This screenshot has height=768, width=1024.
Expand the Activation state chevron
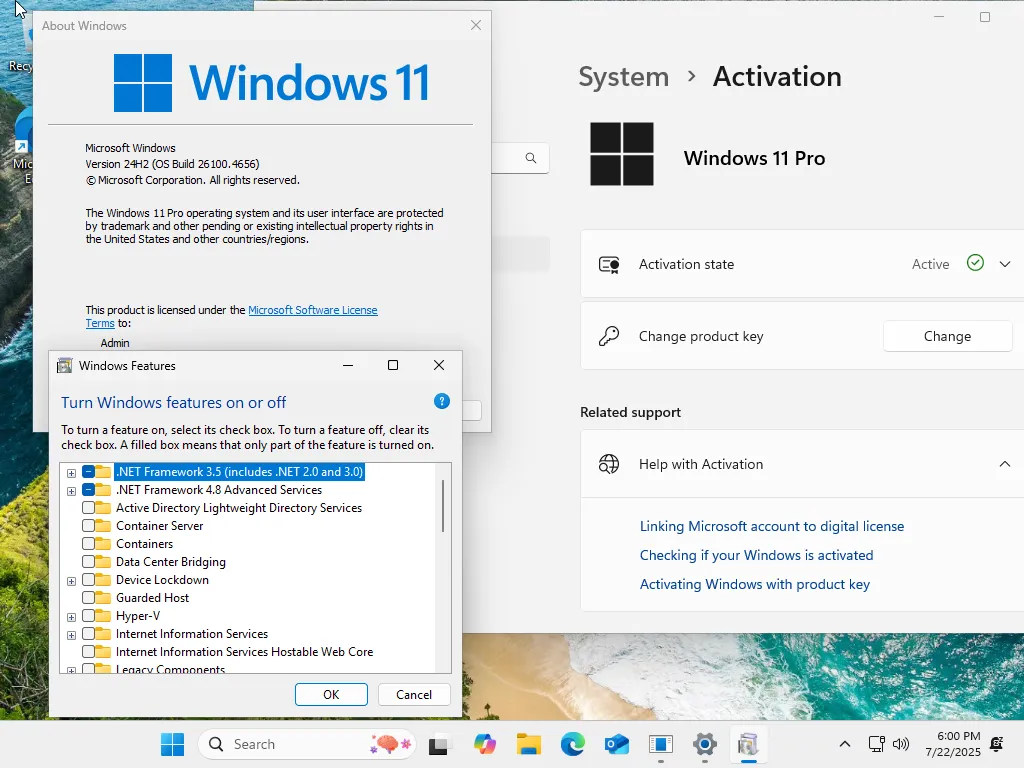[1004, 264]
